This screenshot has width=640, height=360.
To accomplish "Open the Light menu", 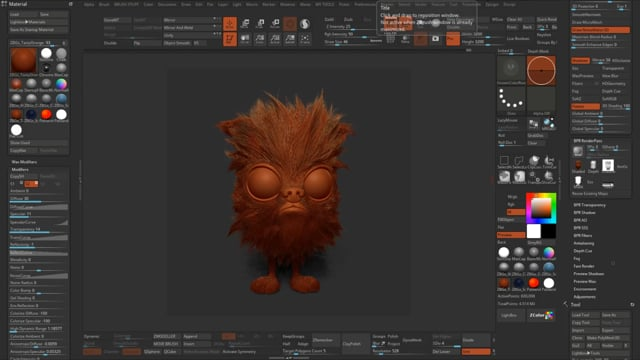I will click(237, 4).
